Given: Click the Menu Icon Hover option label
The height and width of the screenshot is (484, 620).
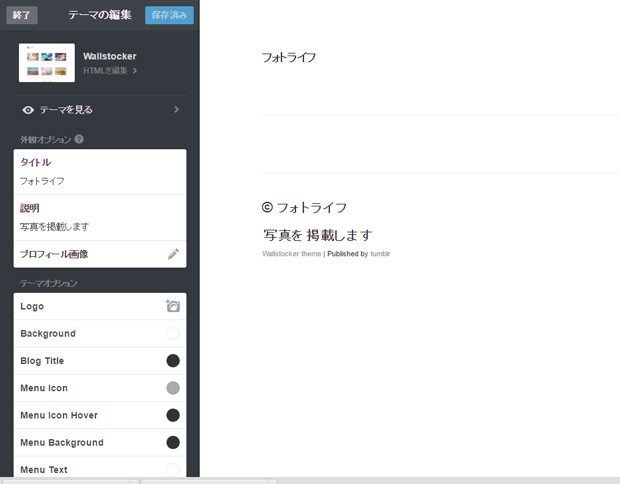Looking at the screenshot, I should (59, 415).
